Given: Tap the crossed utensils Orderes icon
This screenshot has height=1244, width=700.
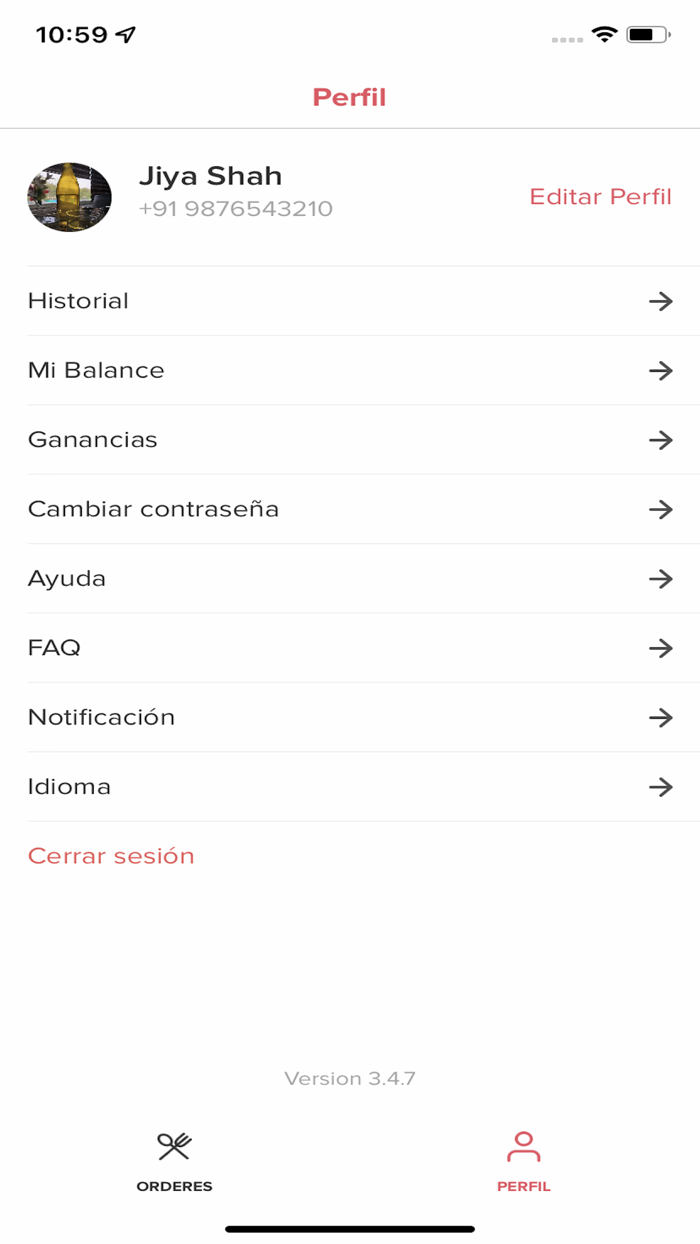Looking at the screenshot, I should [x=174, y=1146].
